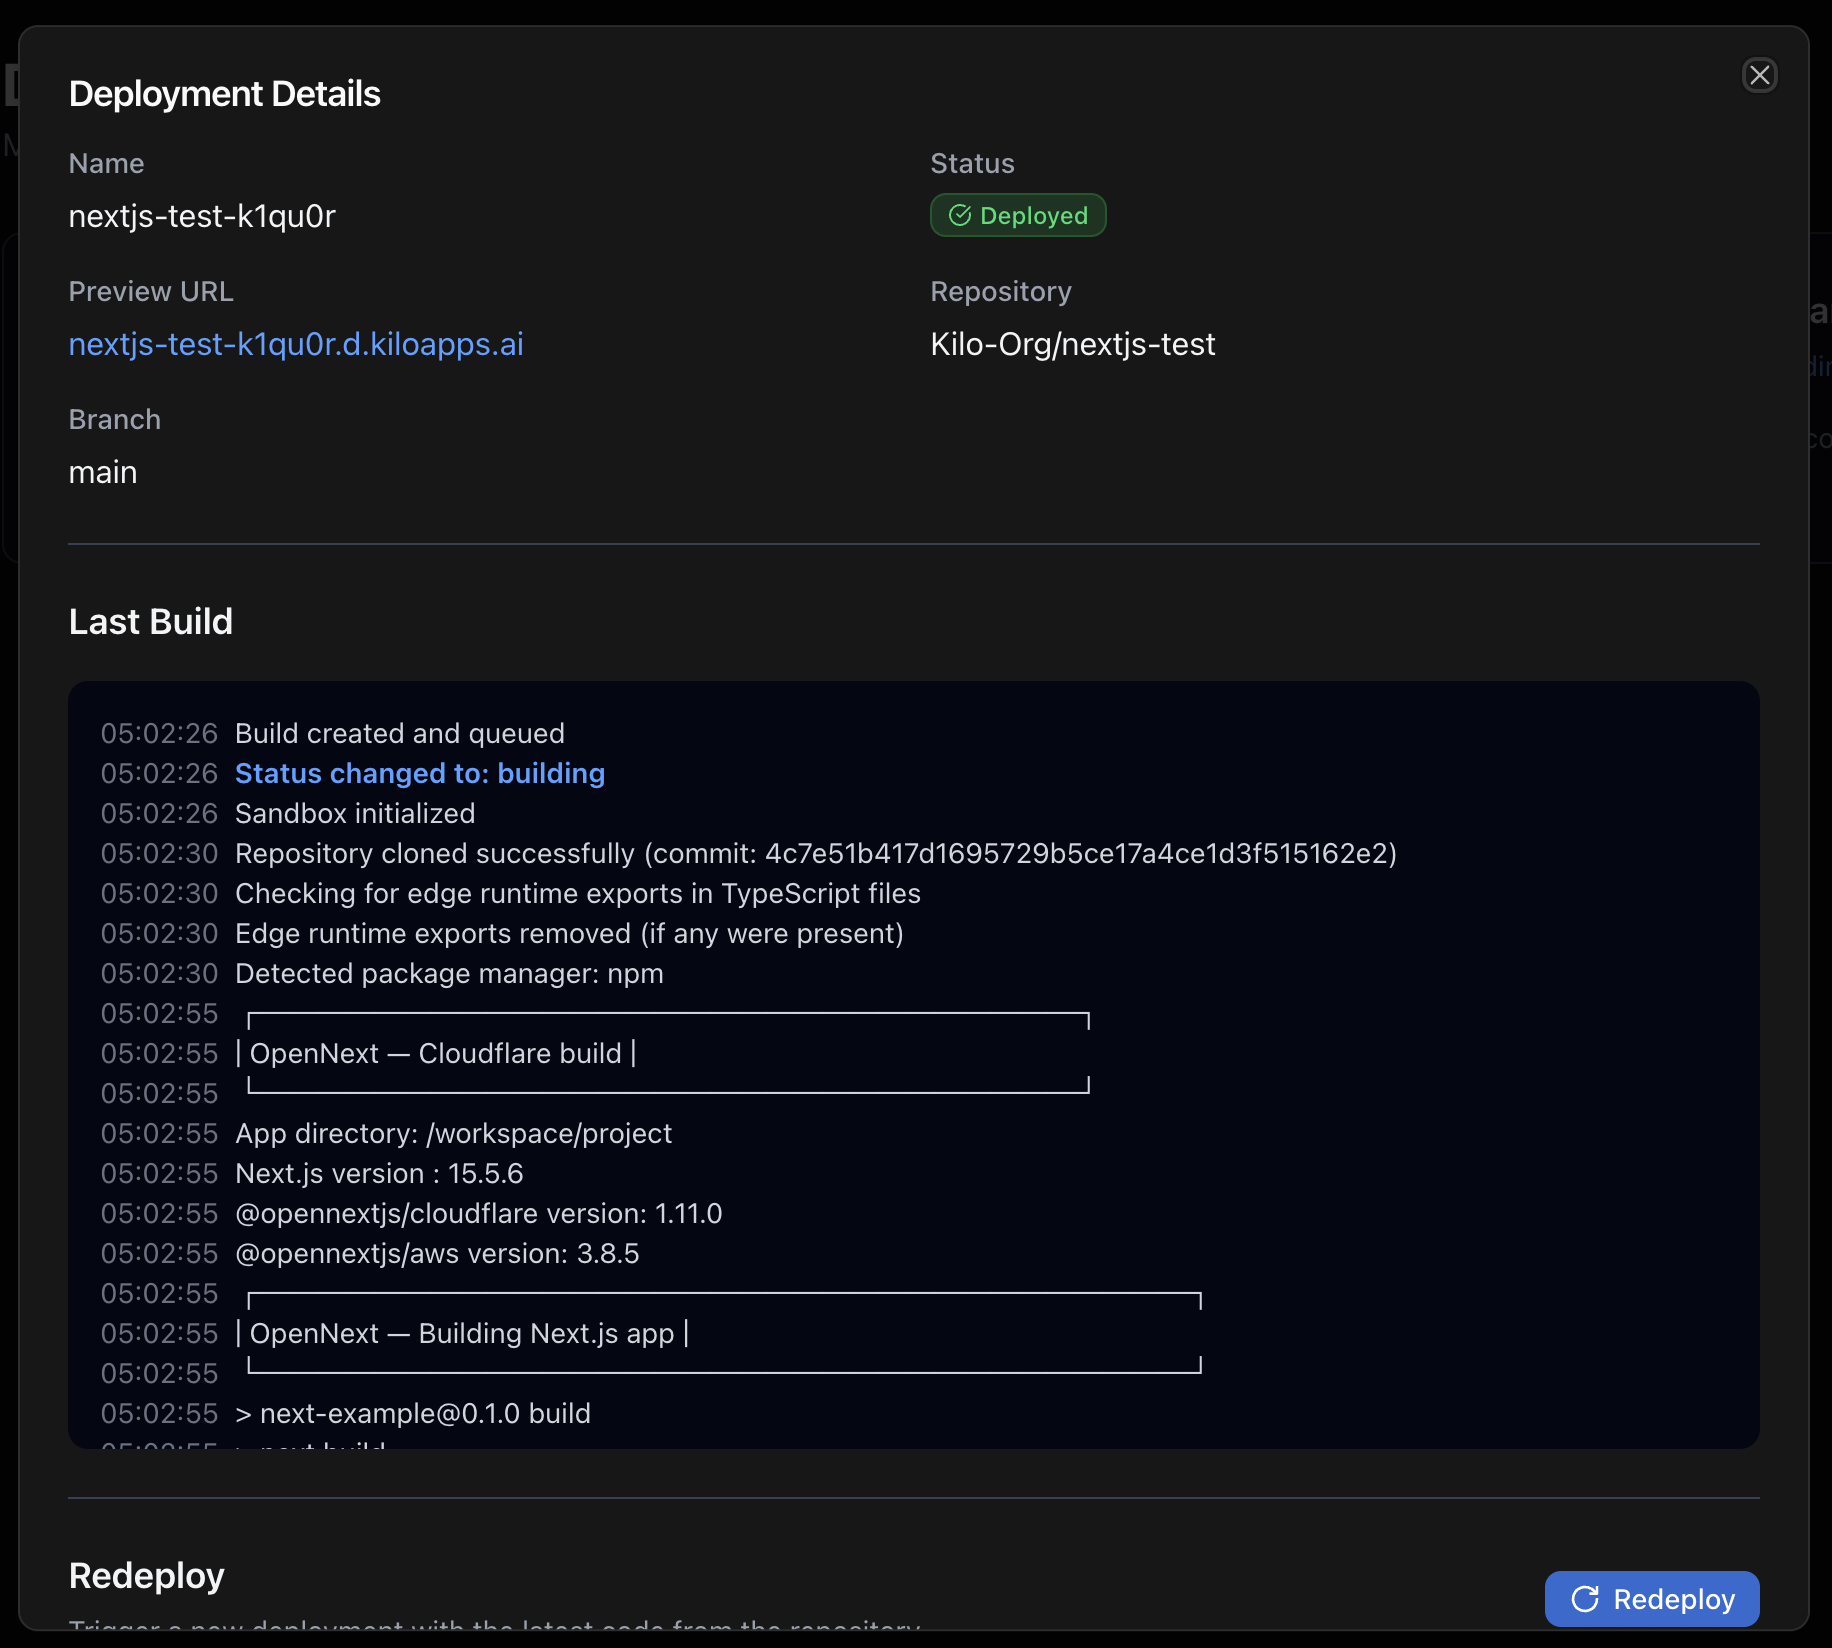Click the 'Last Build' section heading
The image size is (1832, 1648).
150,621
